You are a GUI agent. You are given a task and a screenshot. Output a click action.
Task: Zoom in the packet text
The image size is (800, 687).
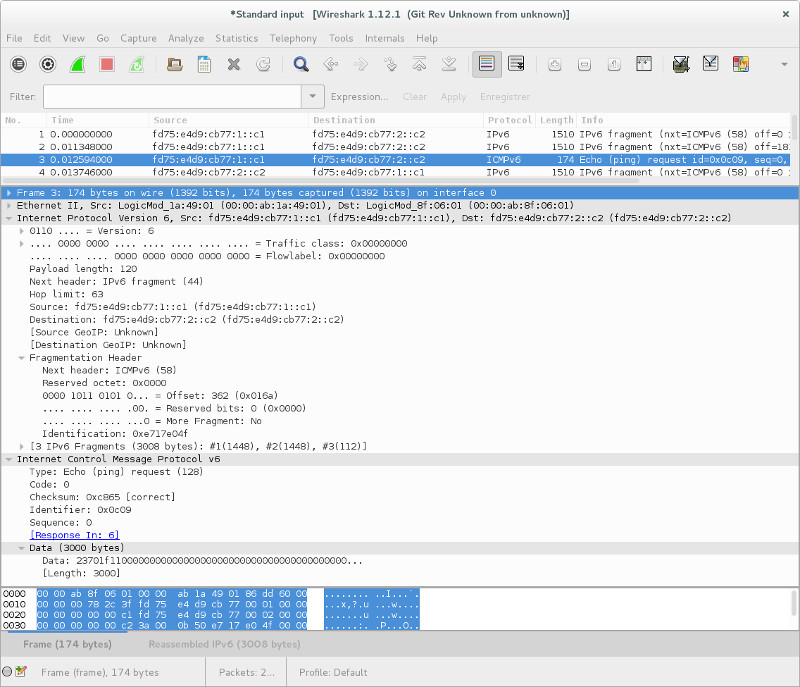coord(555,64)
